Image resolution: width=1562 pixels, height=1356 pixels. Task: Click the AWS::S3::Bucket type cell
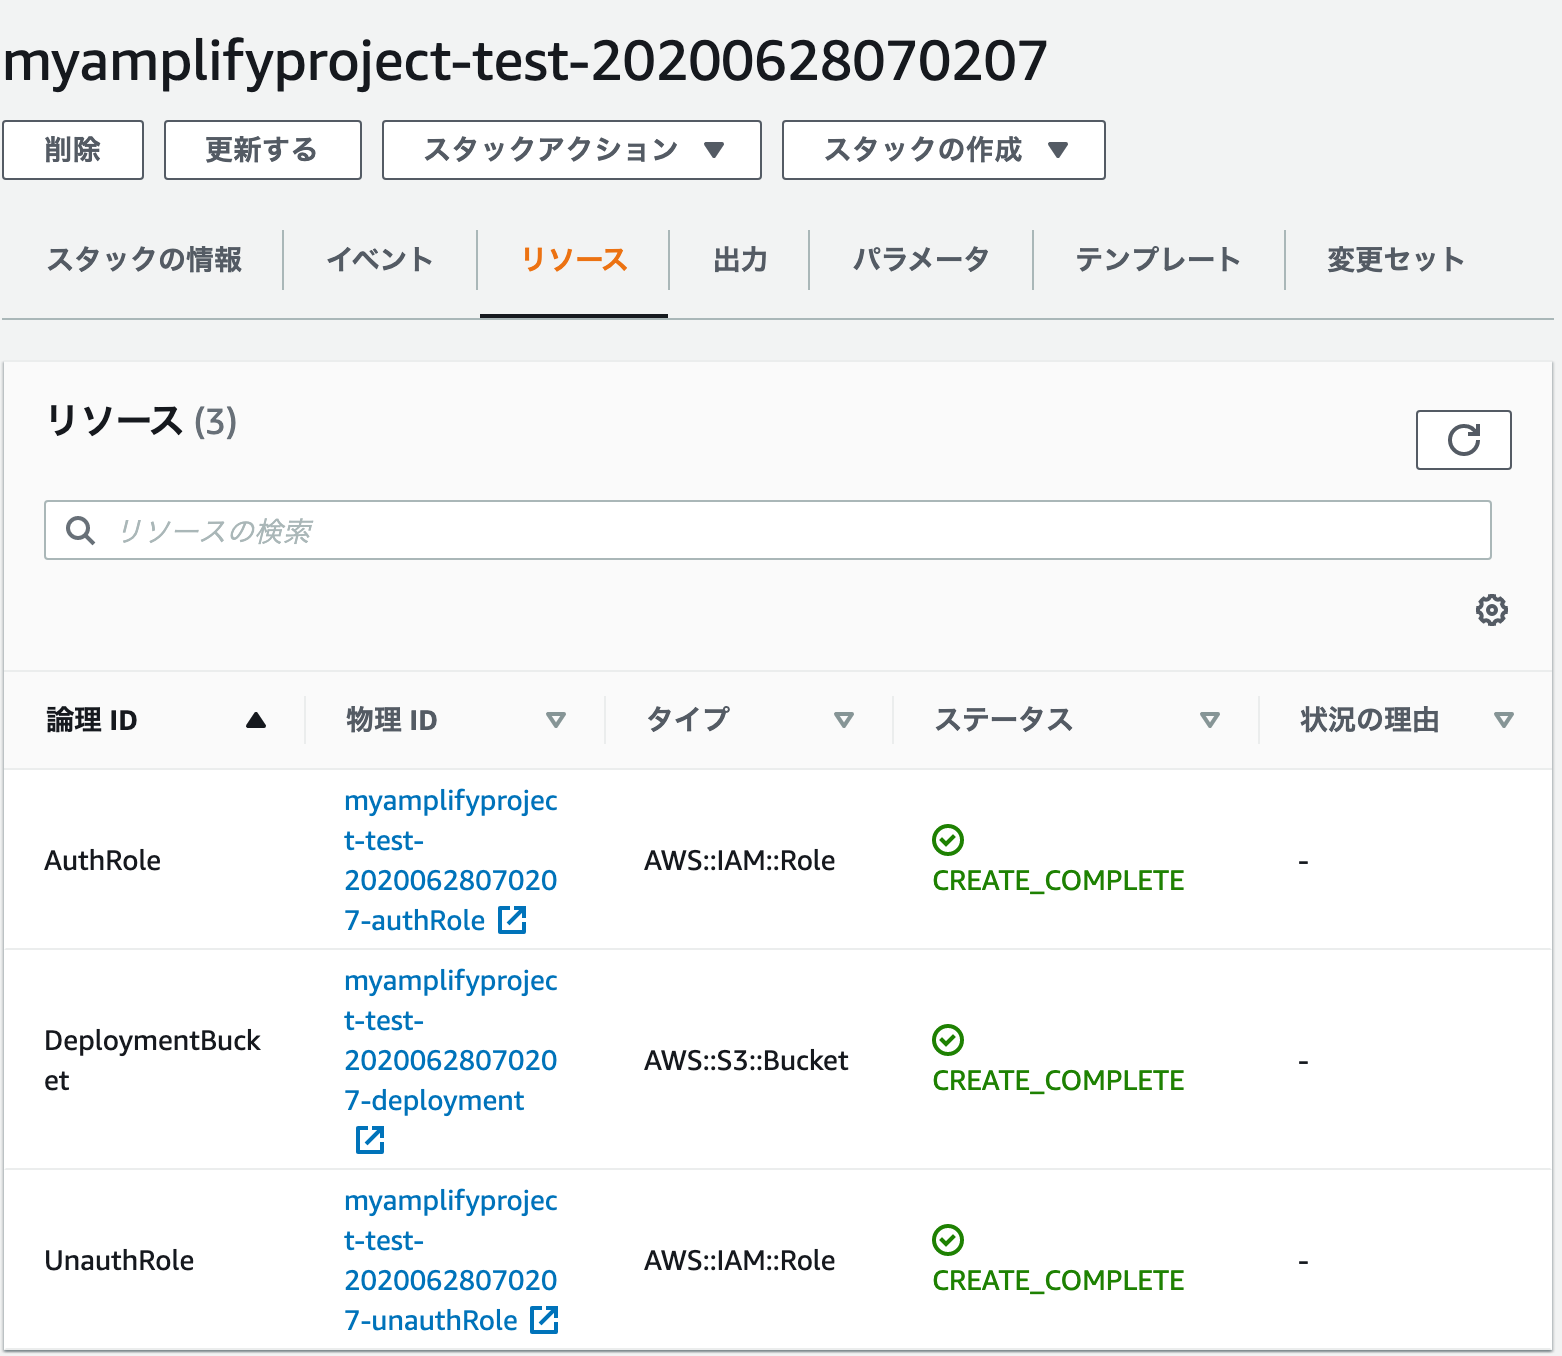tap(746, 1060)
